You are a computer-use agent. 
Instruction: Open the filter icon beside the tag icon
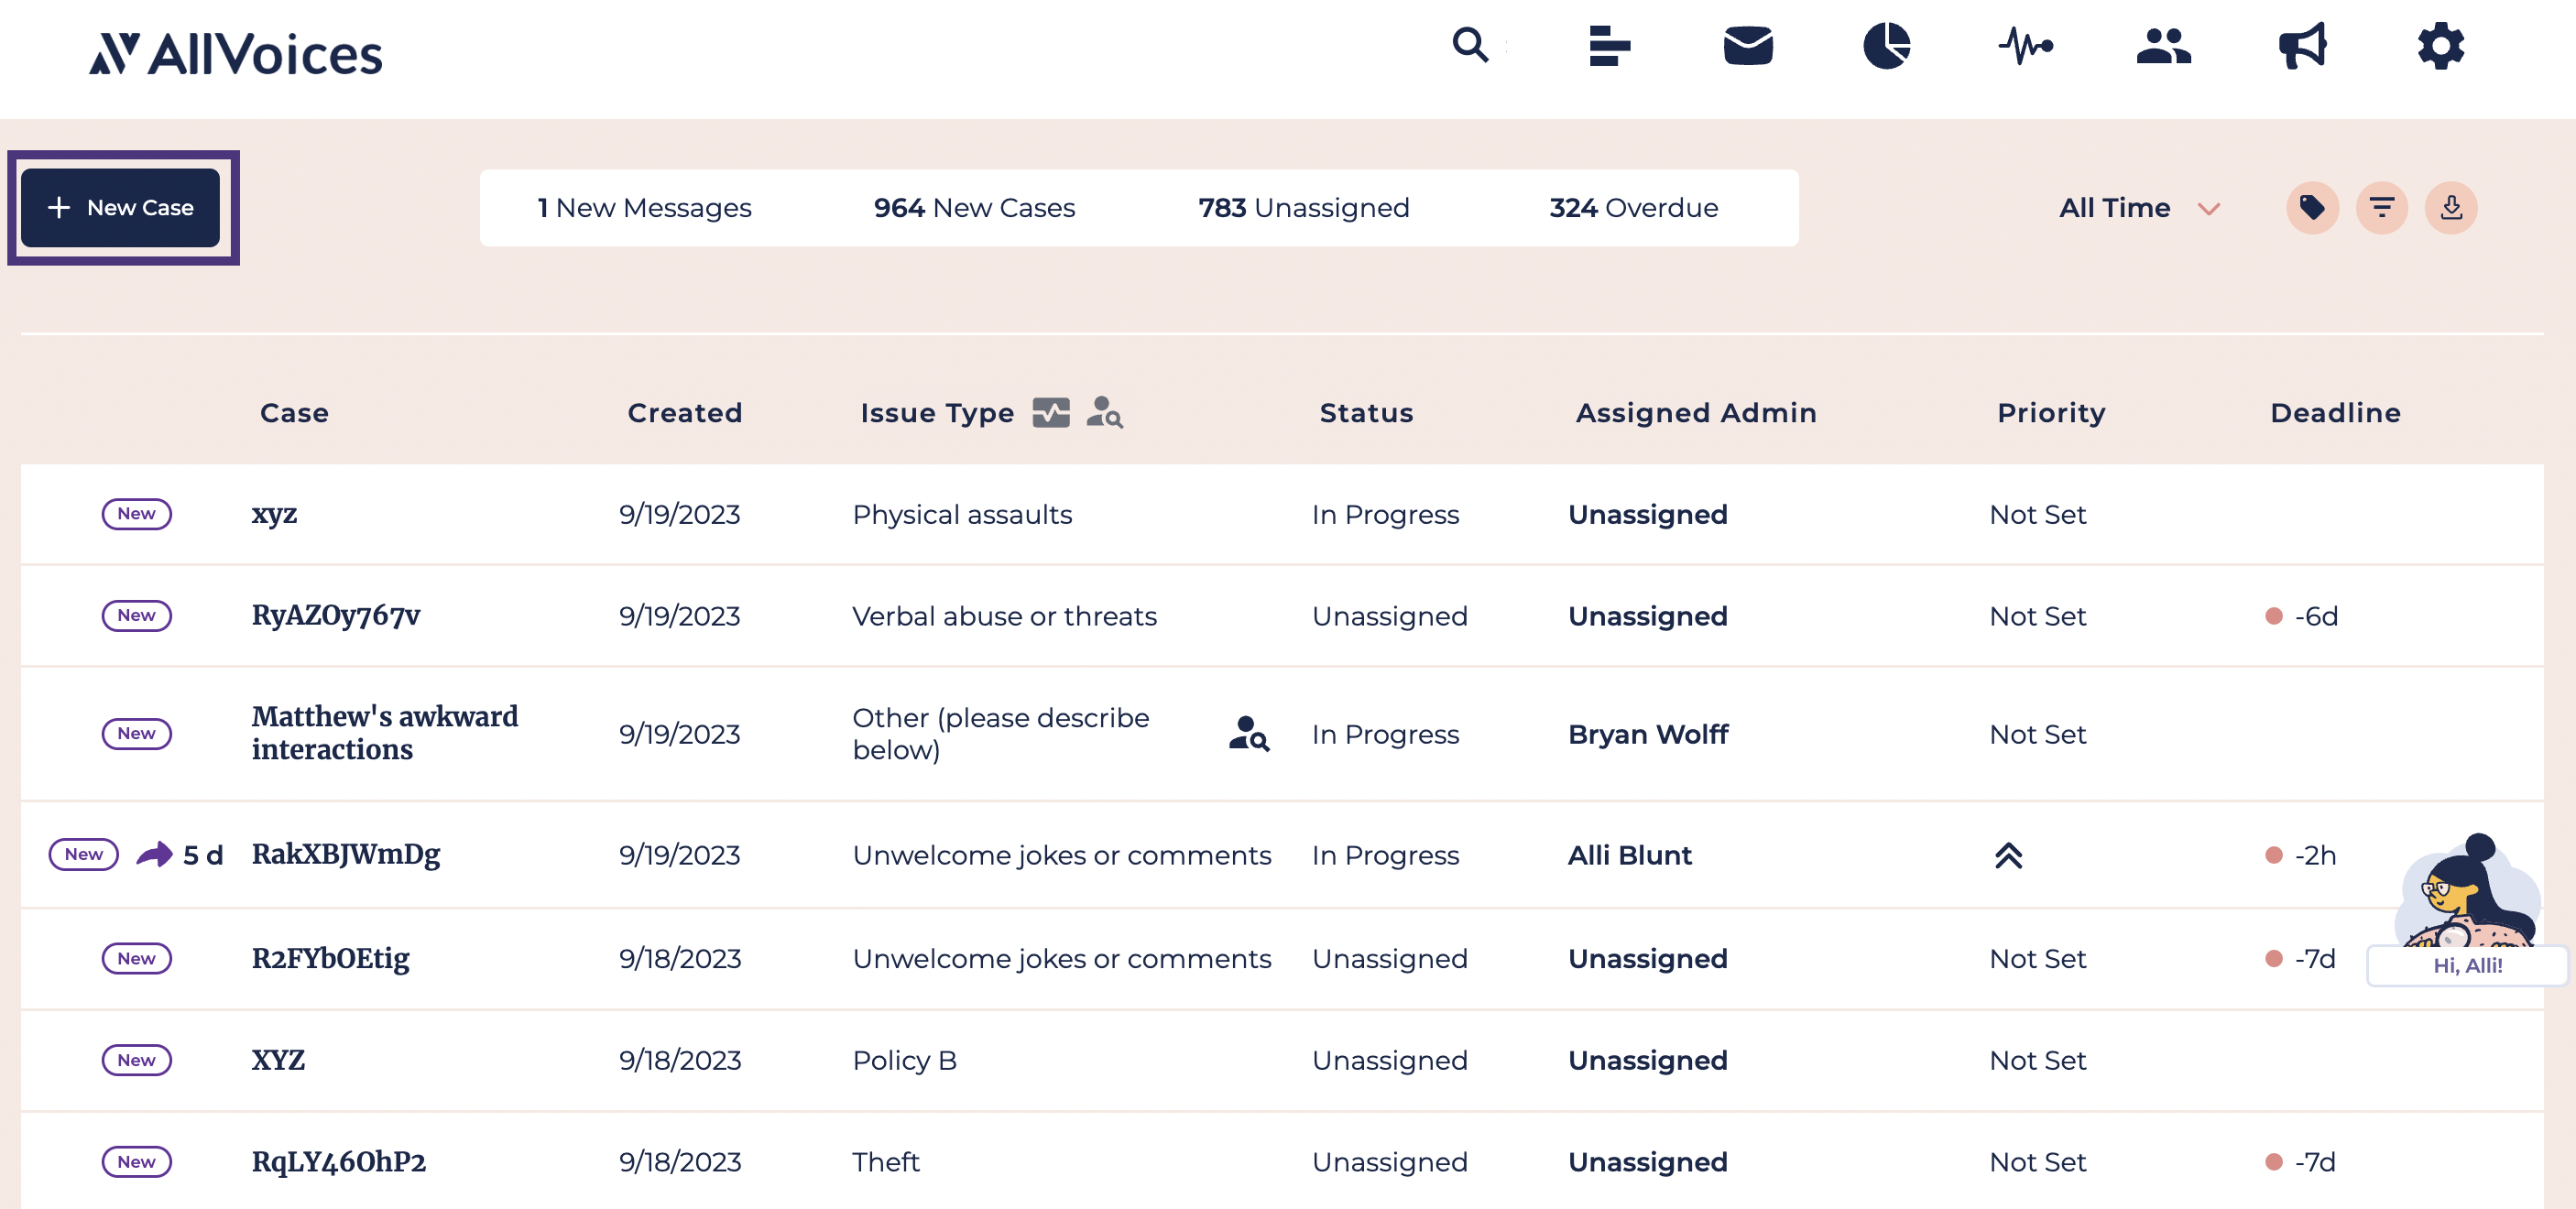(2383, 207)
